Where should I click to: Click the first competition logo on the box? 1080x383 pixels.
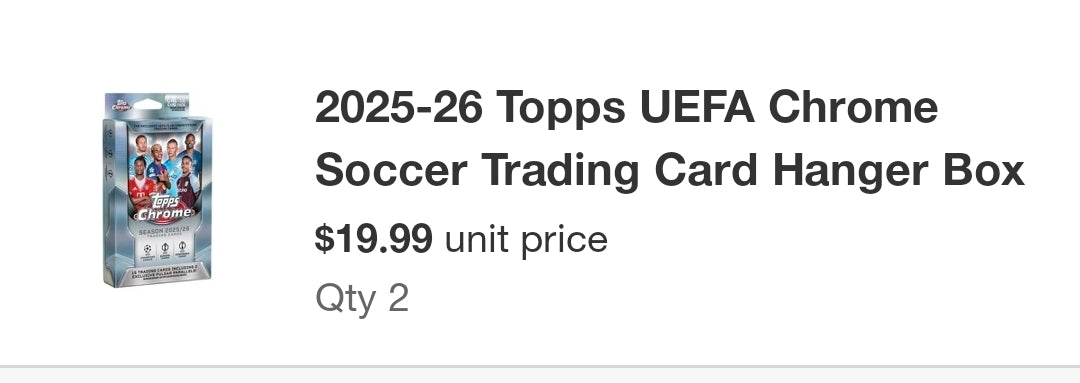click(x=147, y=249)
